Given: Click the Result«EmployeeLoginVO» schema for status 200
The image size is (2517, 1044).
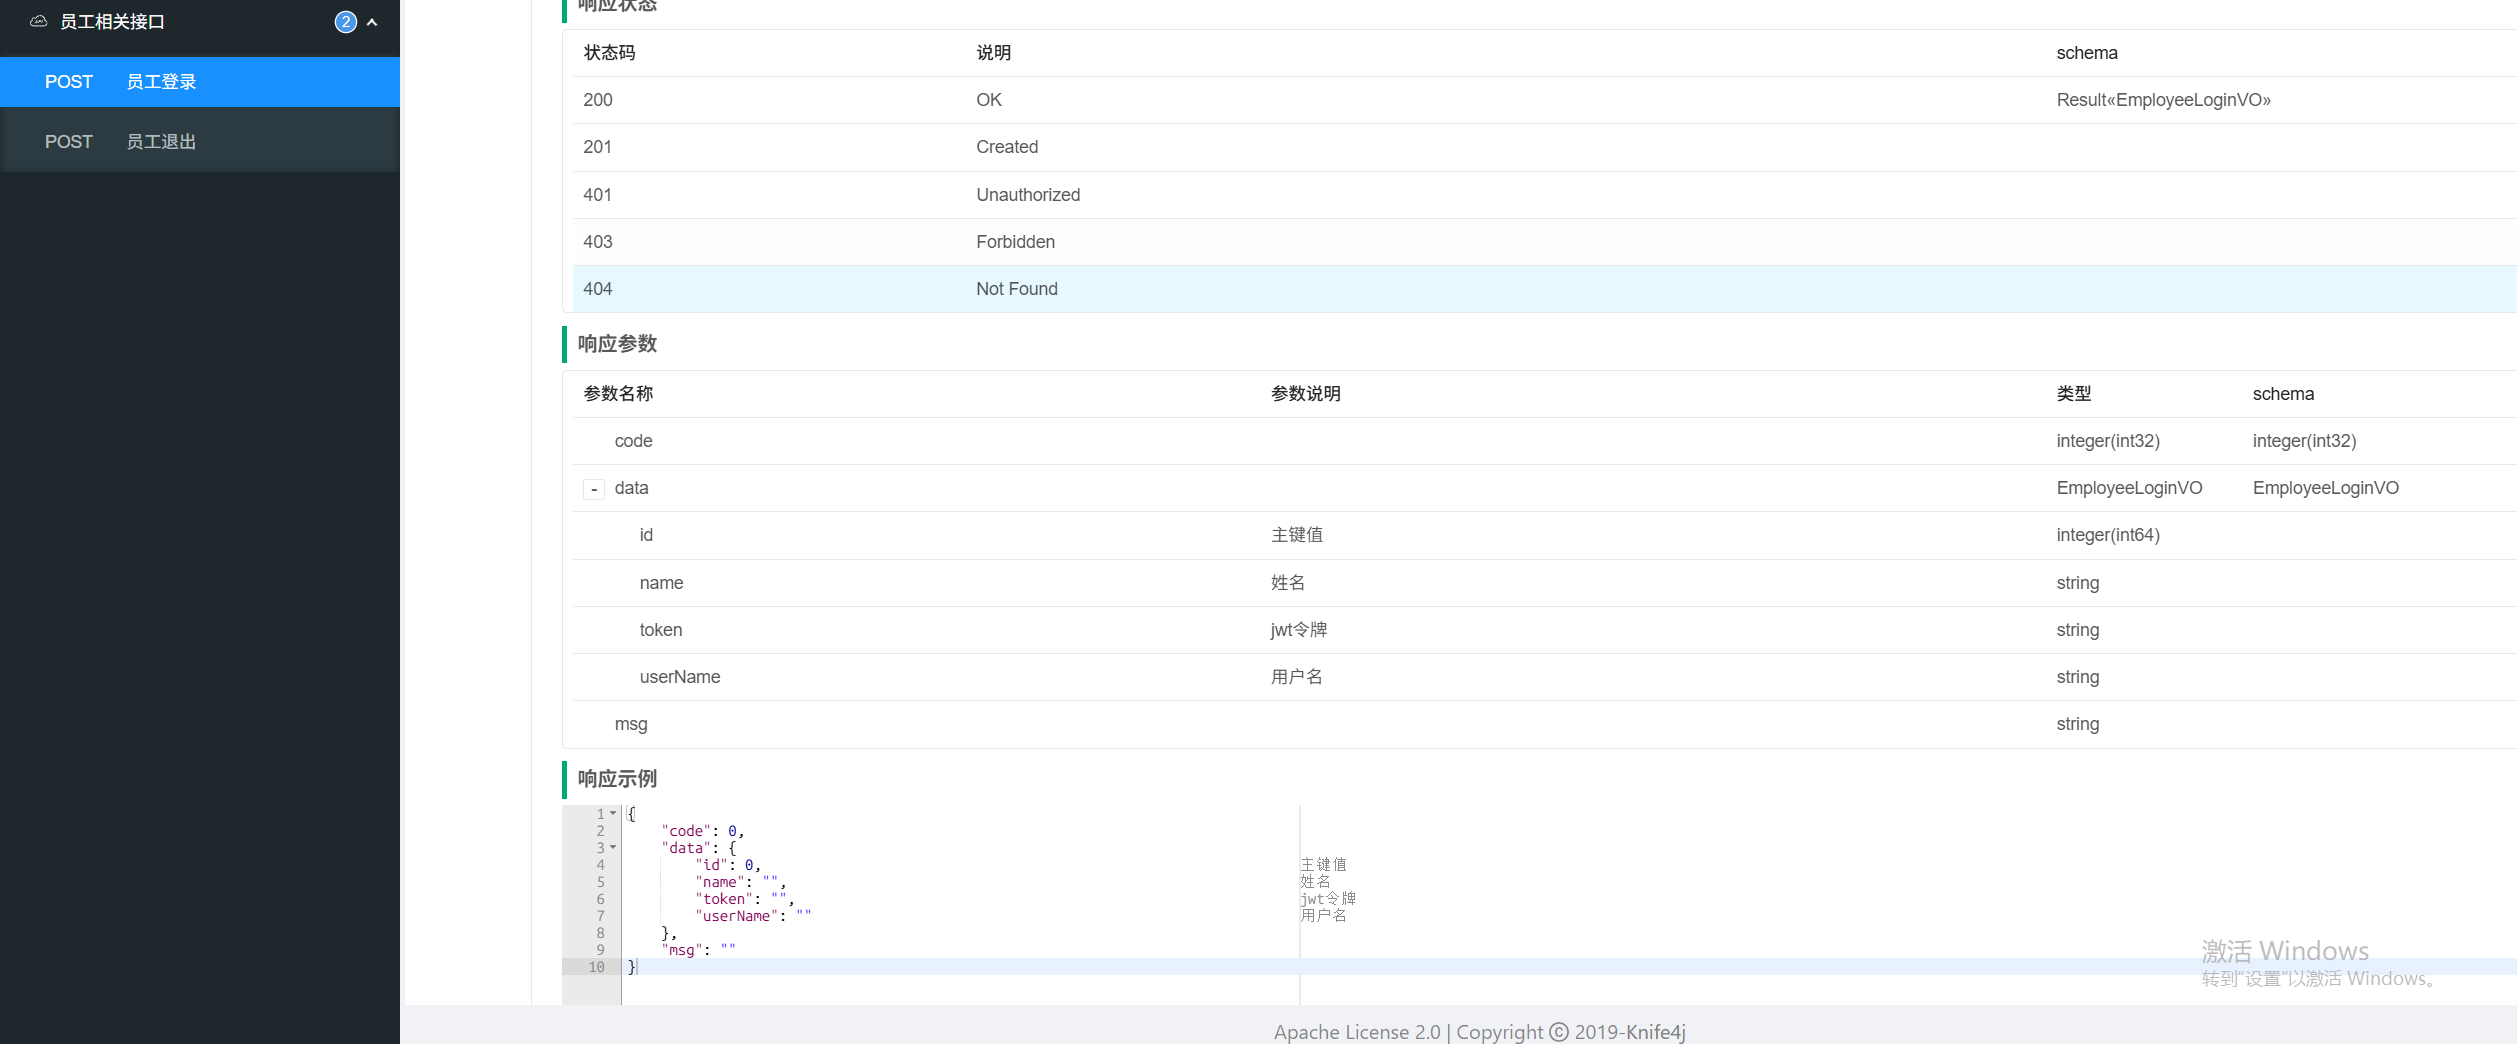Looking at the screenshot, I should (x=2163, y=100).
